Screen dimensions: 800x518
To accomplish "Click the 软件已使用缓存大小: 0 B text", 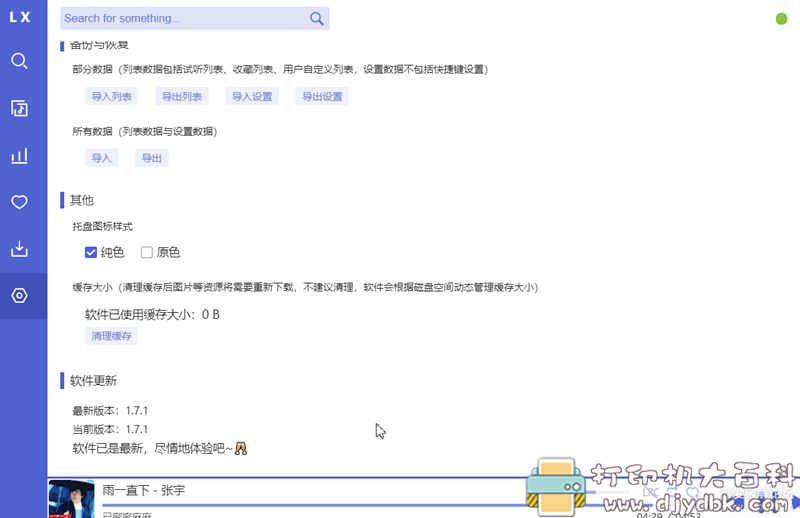I will pos(152,315).
